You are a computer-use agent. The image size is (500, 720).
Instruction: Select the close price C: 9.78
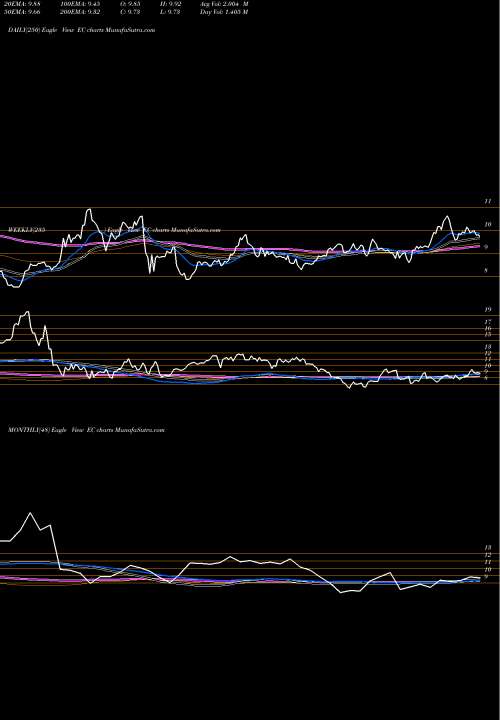[130, 12]
